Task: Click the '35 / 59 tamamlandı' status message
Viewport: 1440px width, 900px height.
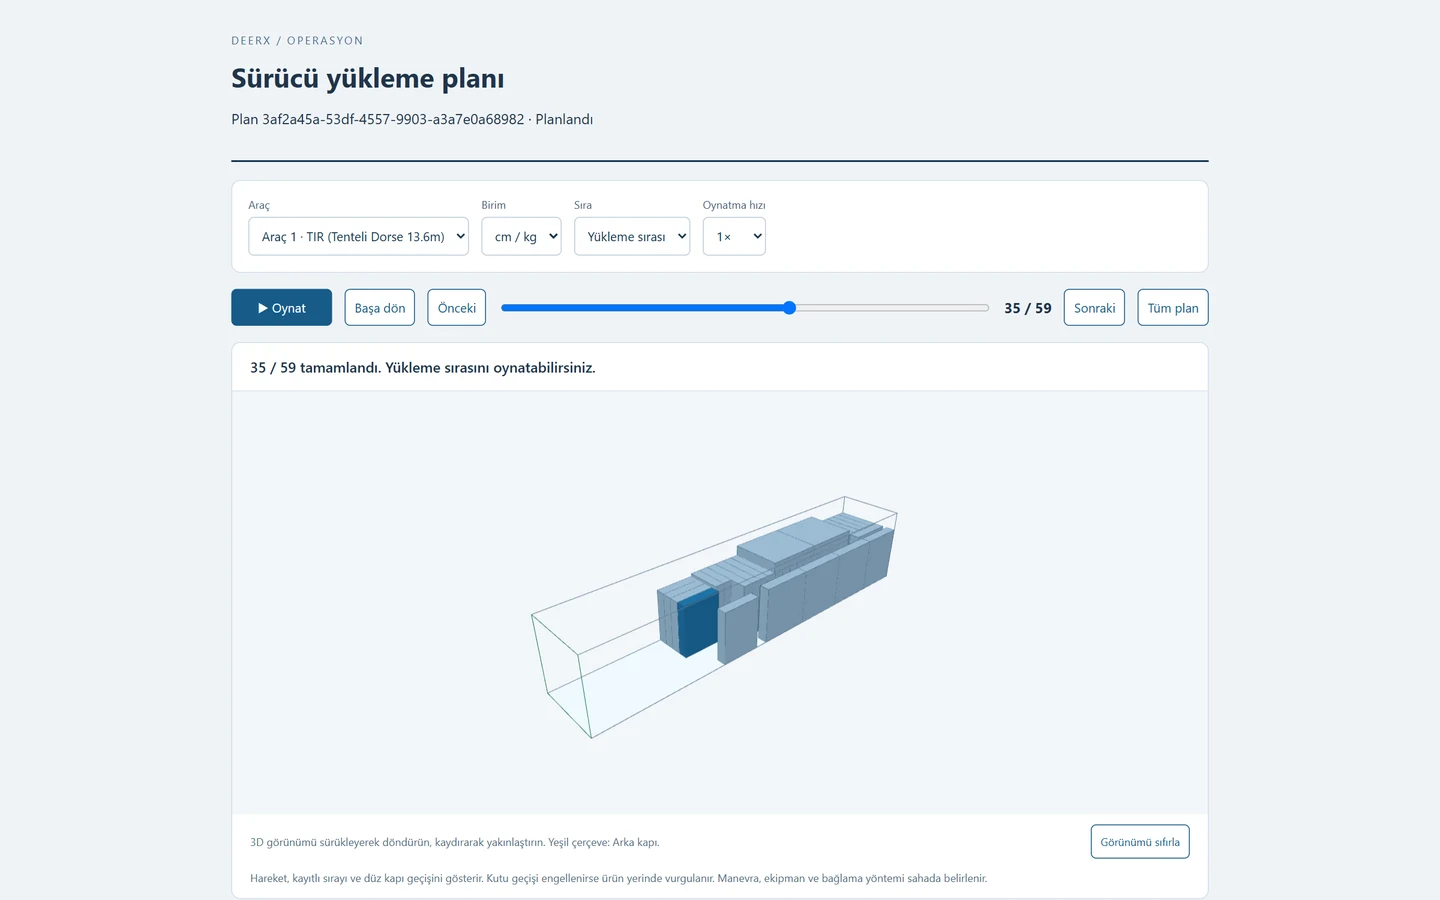Action: [x=423, y=368]
